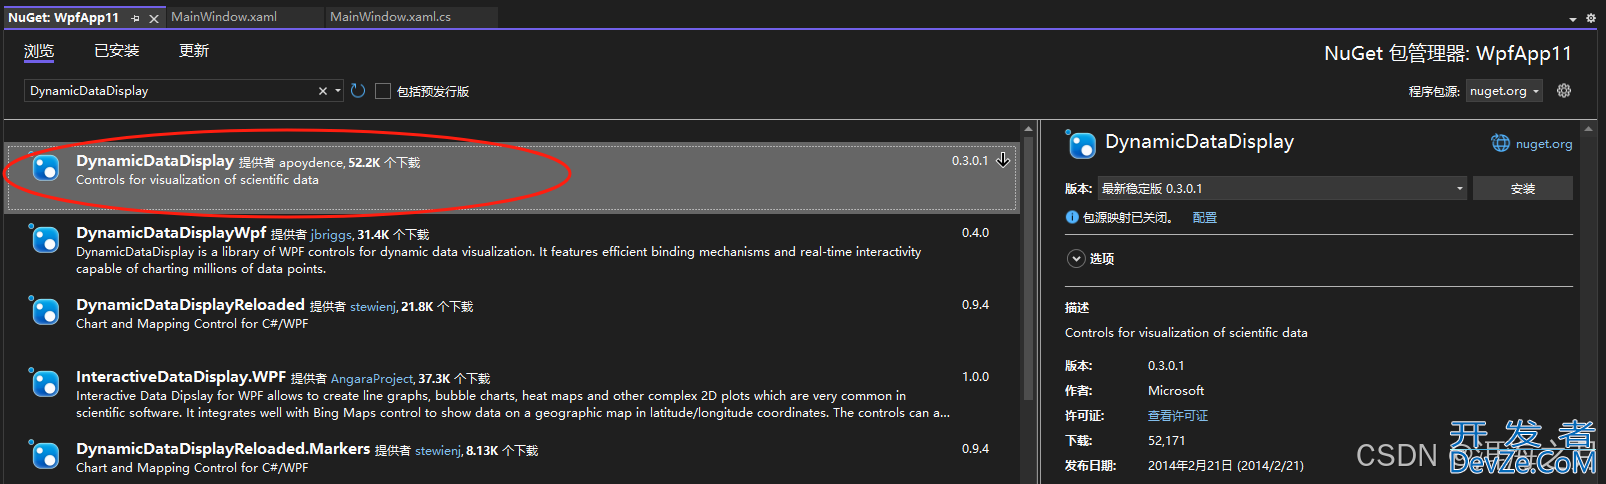Open stewienj link on Reloaded.Markers row

tap(438, 450)
